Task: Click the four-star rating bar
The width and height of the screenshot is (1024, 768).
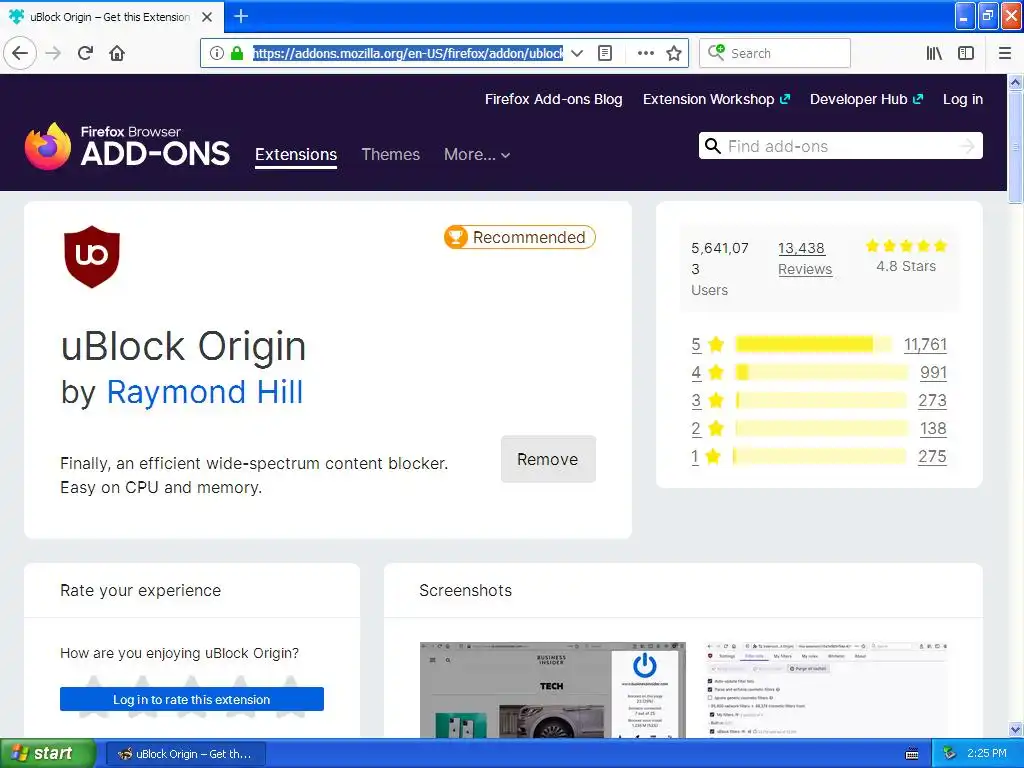Action: (822, 372)
